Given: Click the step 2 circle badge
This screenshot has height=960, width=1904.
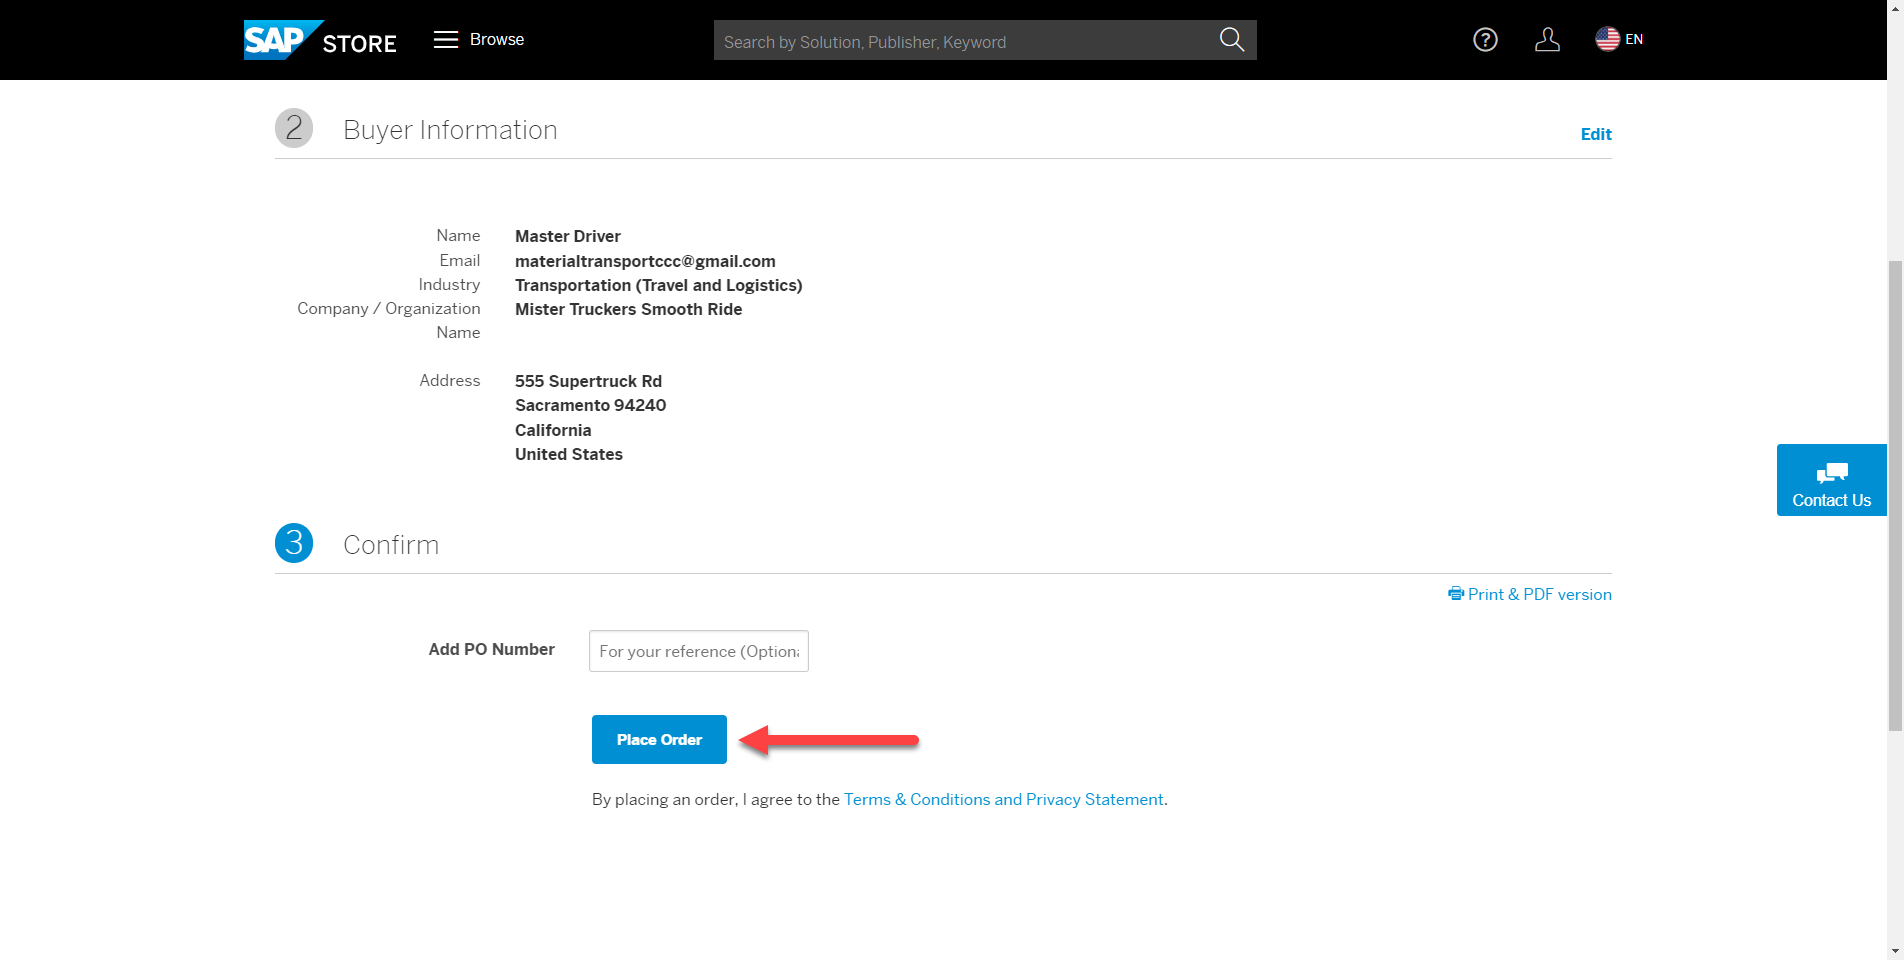Looking at the screenshot, I should coord(294,128).
